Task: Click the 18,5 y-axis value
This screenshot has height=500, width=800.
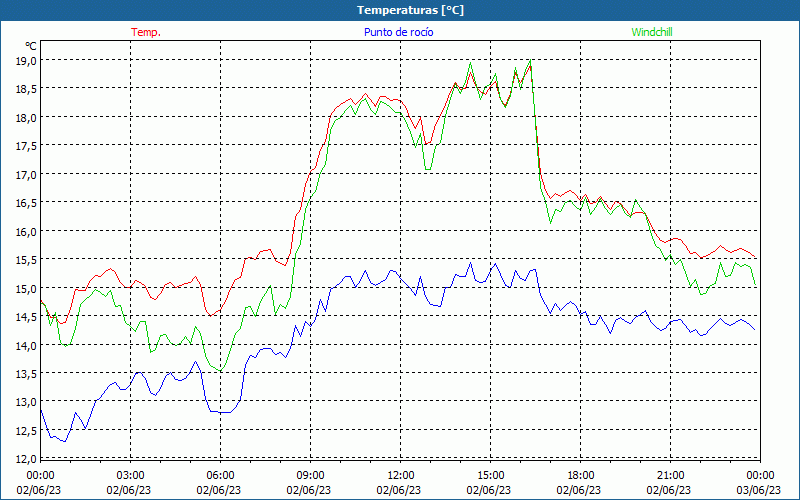Action: (27, 89)
